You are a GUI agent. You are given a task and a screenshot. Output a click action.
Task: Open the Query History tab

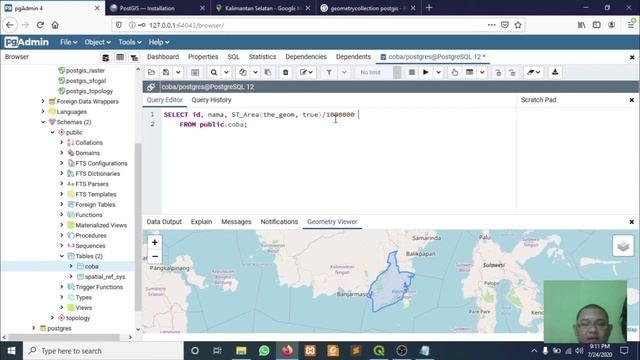click(x=211, y=100)
